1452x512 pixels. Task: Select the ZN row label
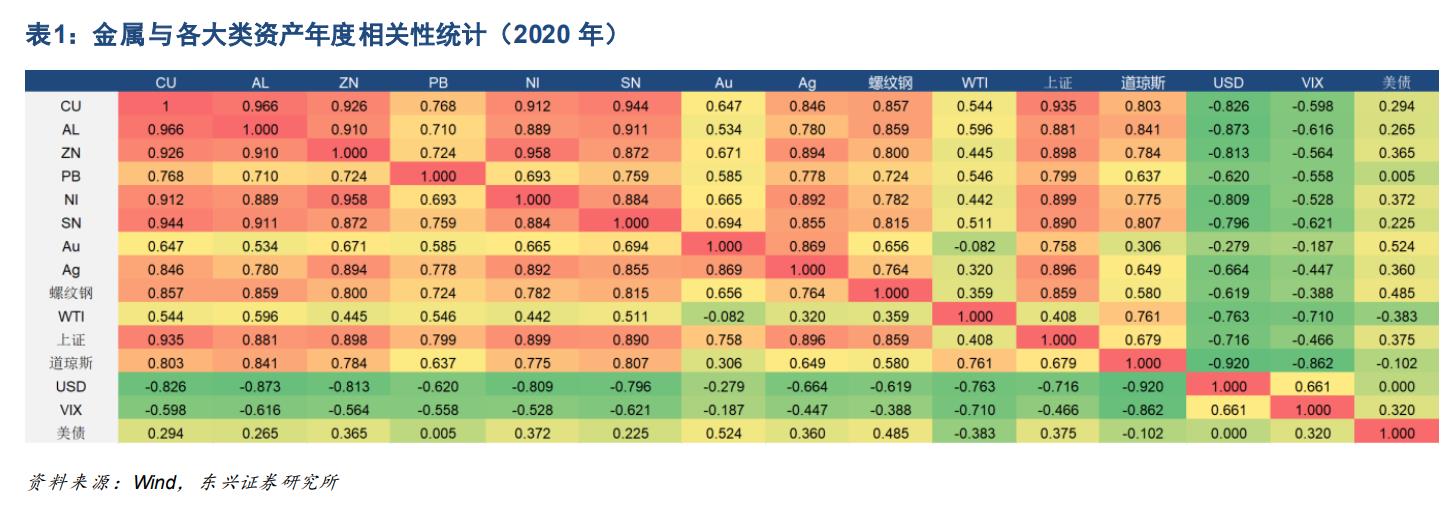pos(70,152)
